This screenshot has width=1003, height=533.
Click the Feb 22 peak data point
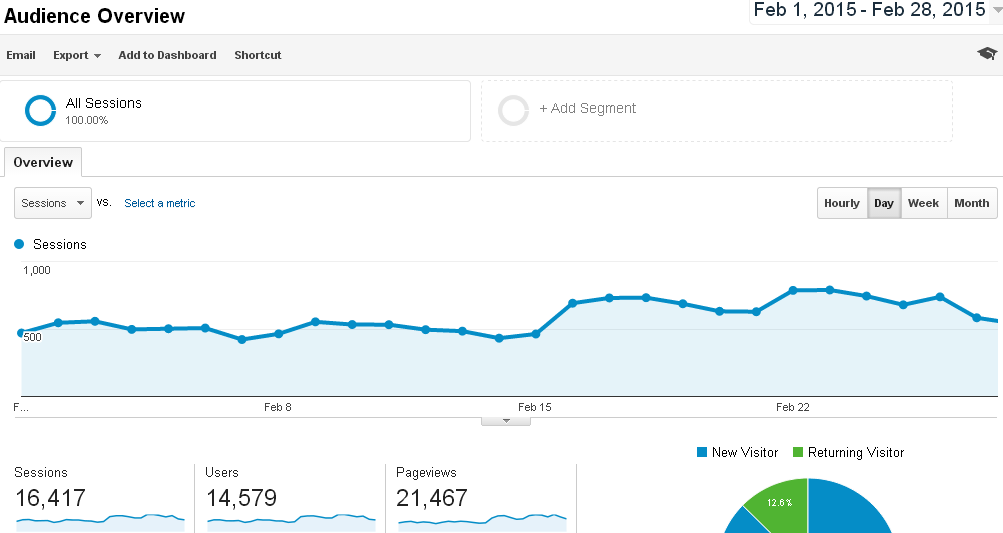pos(793,290)
